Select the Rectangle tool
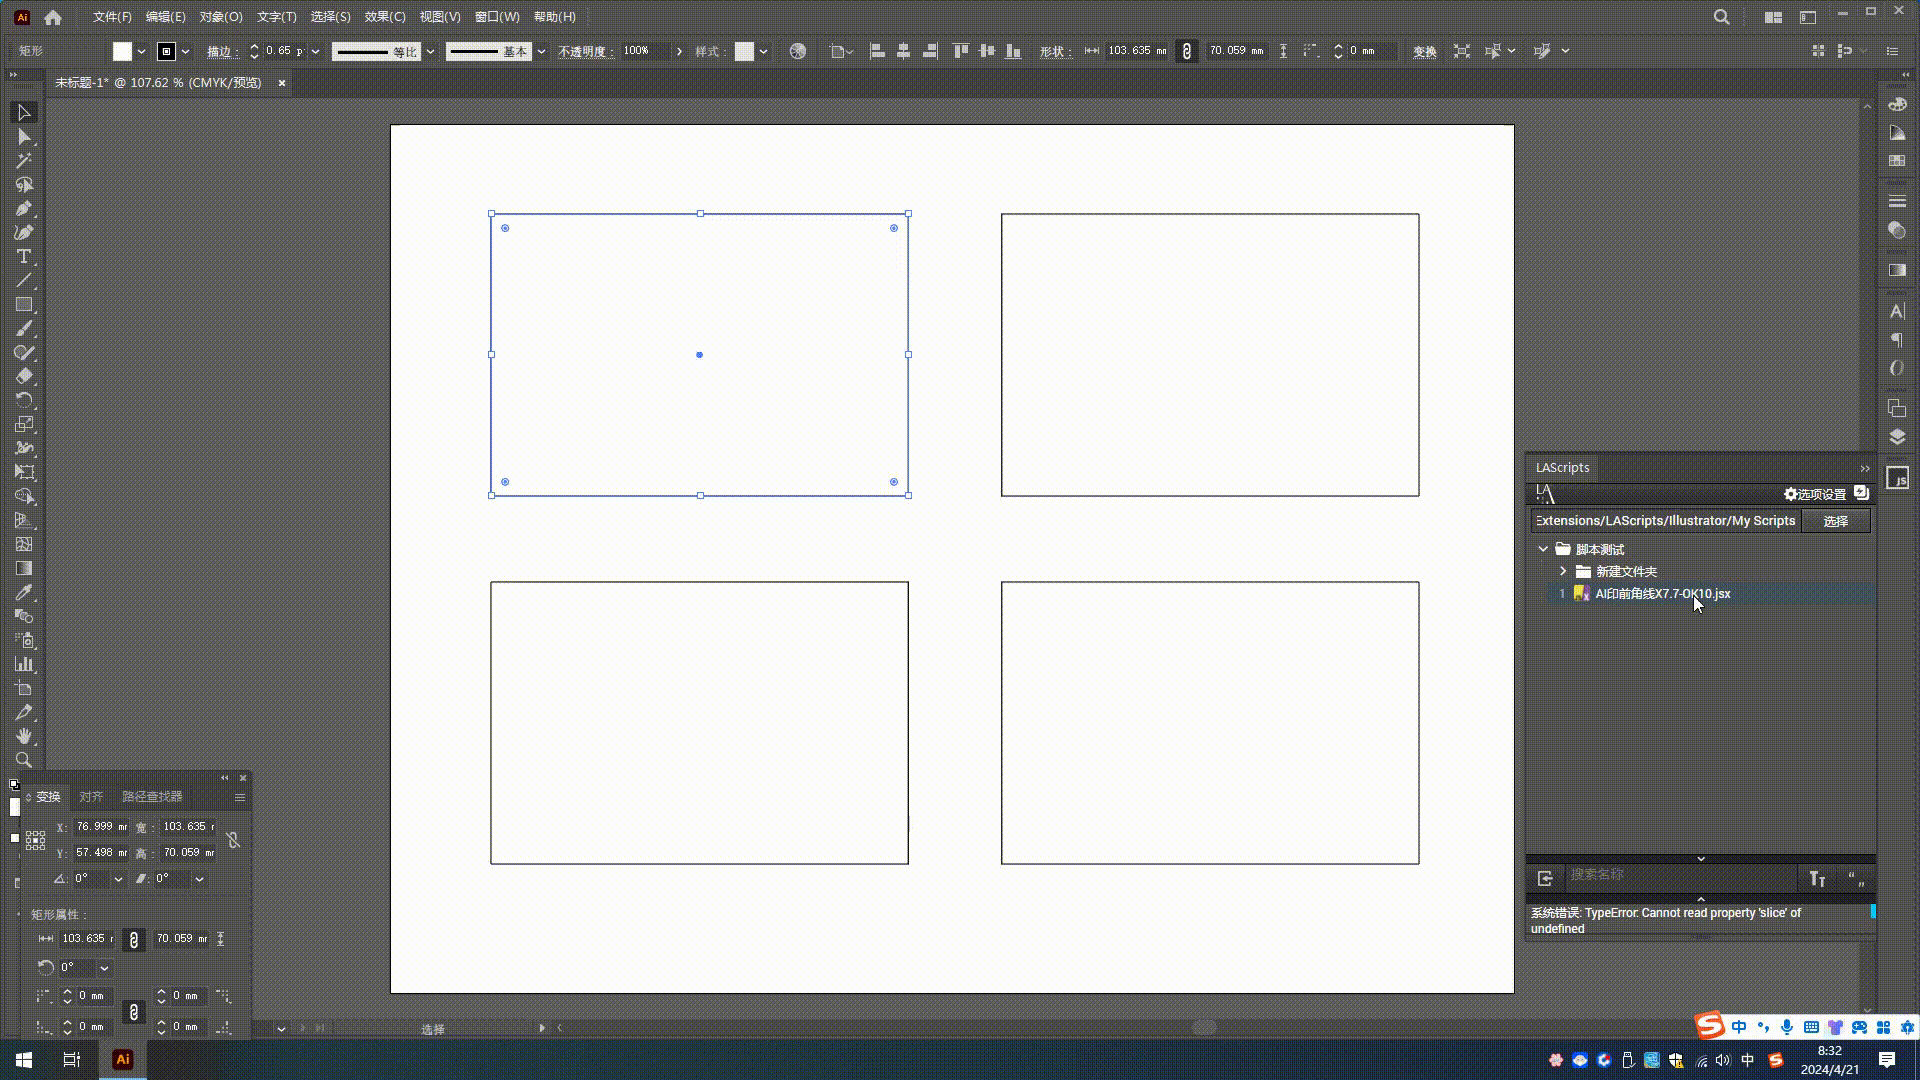This screenshot has height=1080, width=1920. click(24, 305)
